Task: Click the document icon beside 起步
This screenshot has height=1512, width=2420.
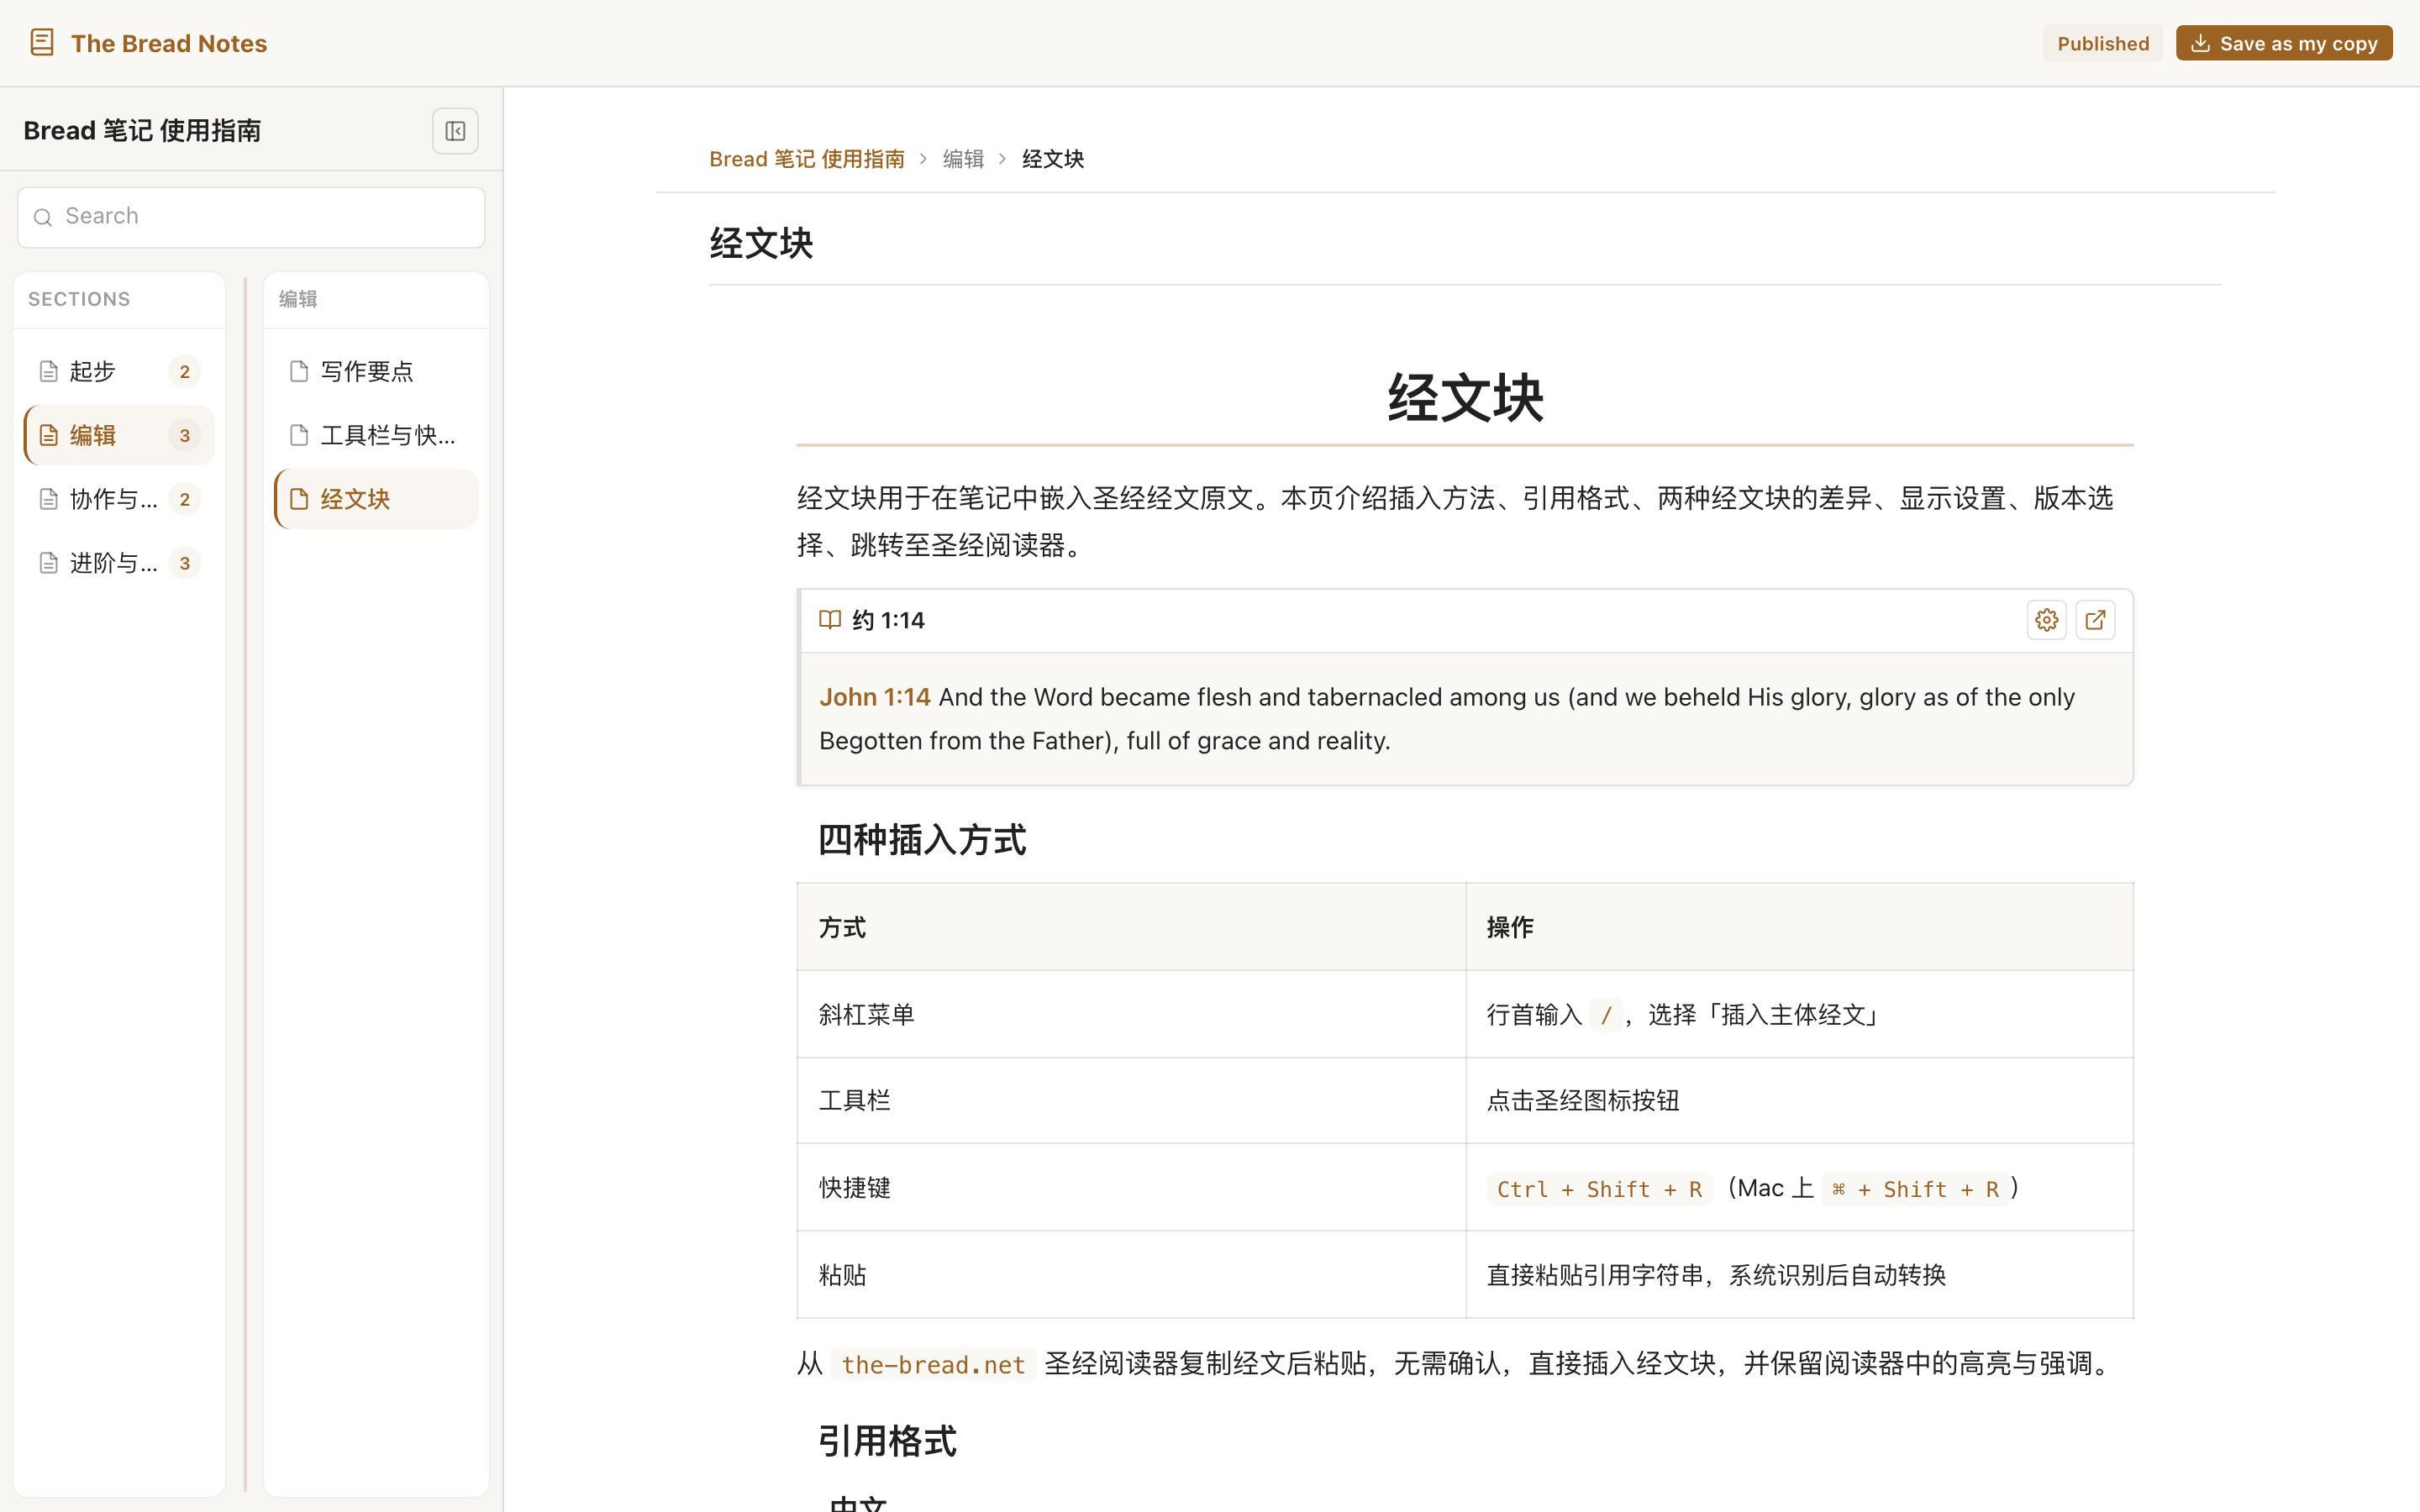Action: pyautogui.click(x=48, y=371)
